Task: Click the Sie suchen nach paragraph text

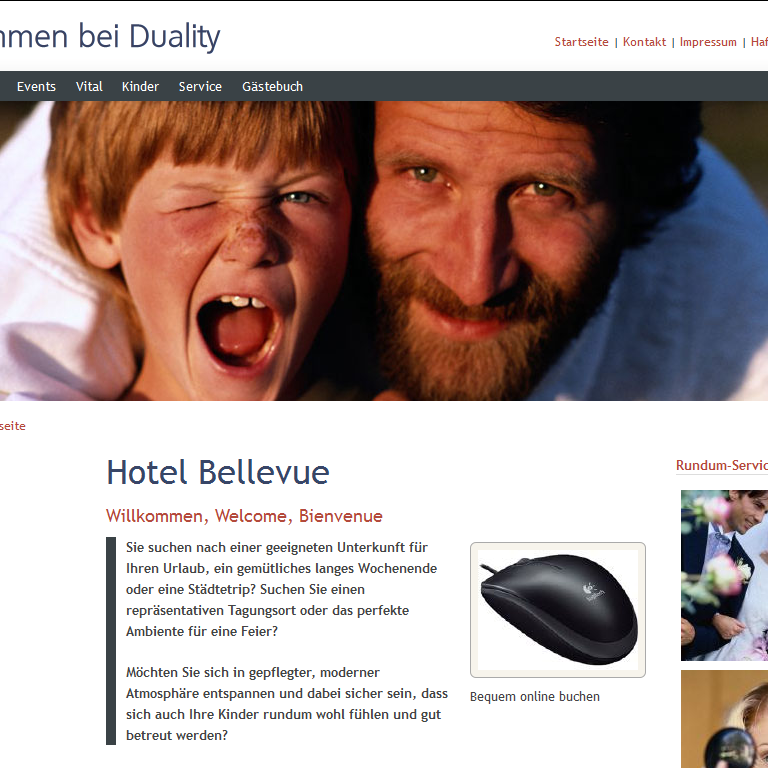Action: 281,589
